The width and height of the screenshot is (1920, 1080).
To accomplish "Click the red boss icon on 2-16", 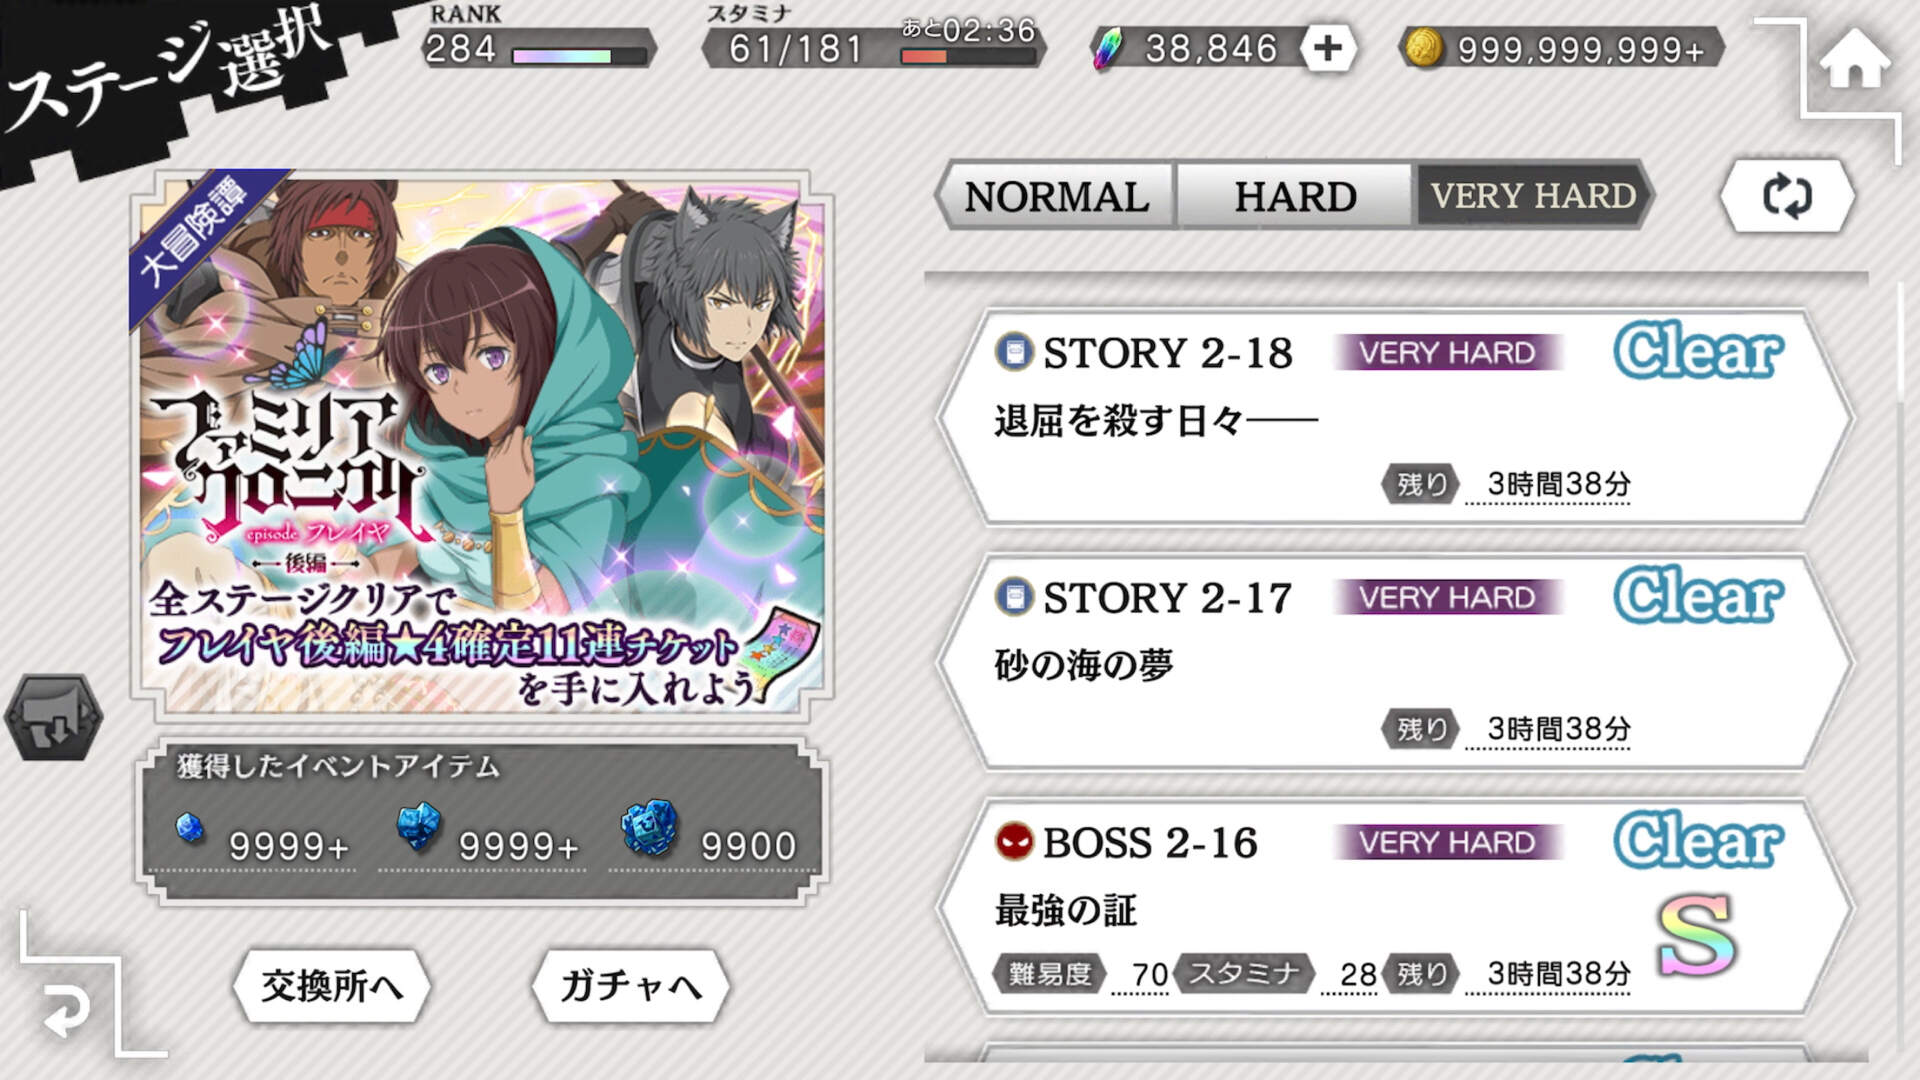I will pyautogui.click(x=1014, y=841).
